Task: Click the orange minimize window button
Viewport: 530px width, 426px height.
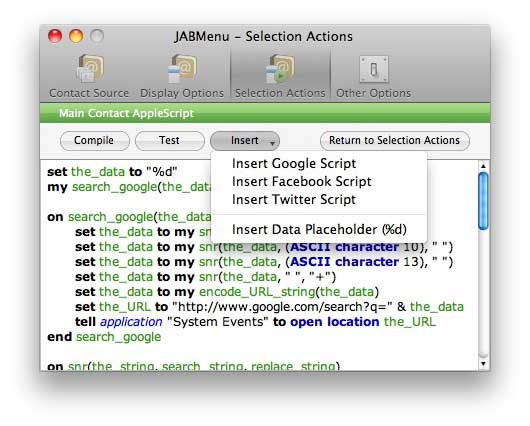Action: coord(76,36)
